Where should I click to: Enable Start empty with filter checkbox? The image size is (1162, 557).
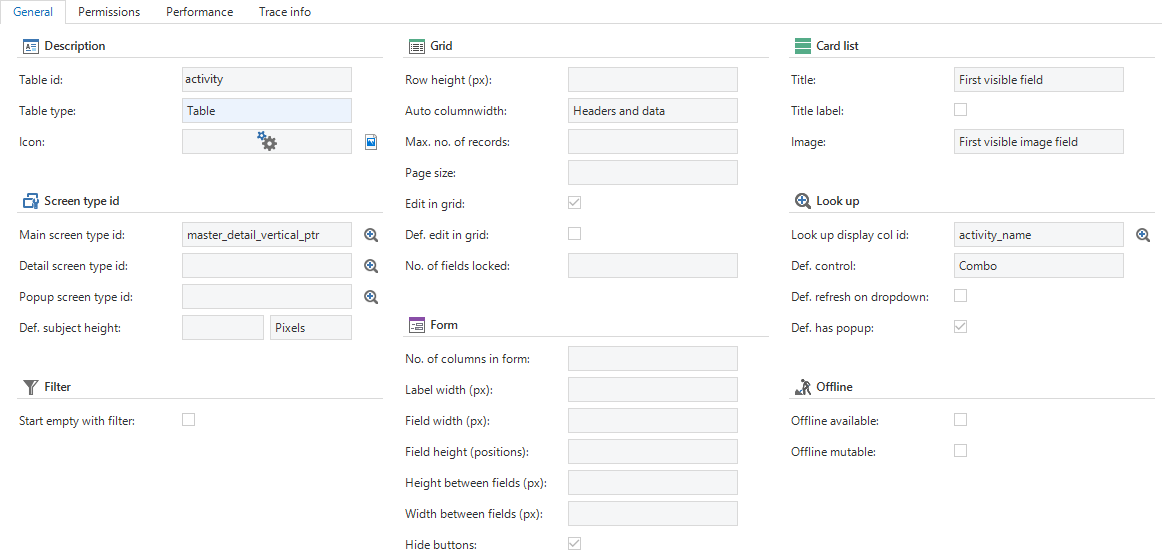coord(189,420)
